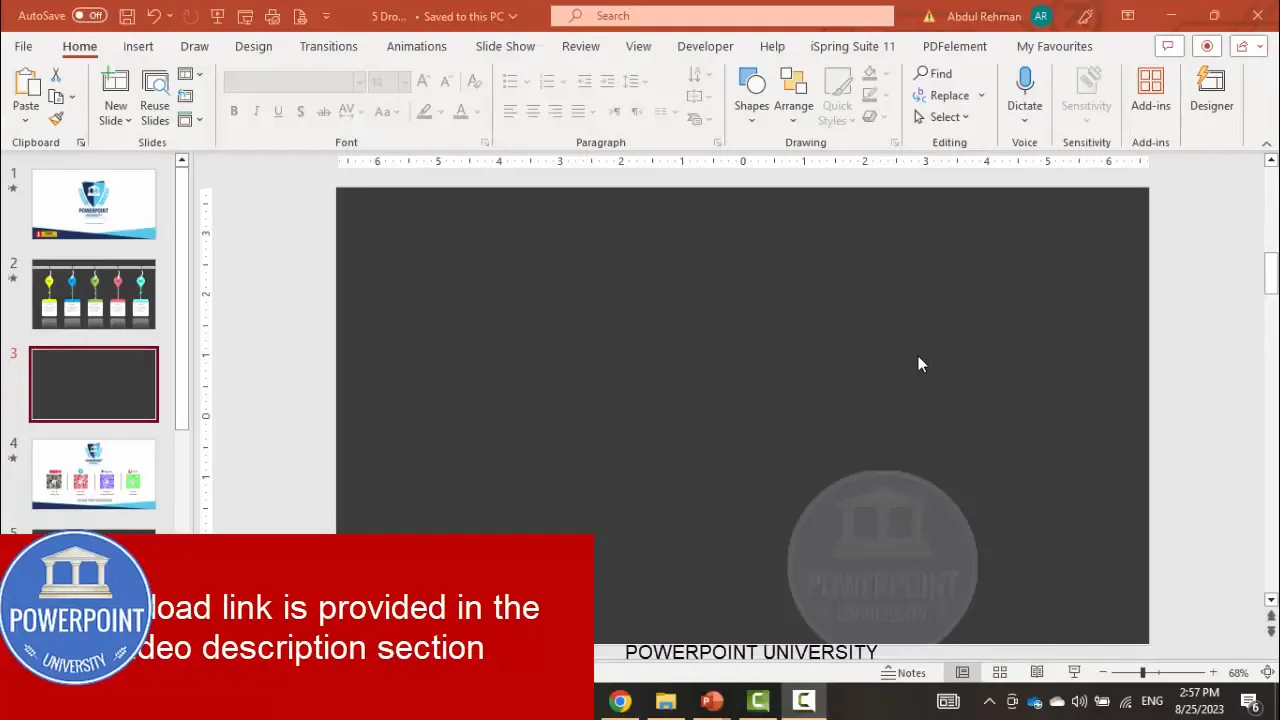Select slide 4 thumbnail
This screenshot has height=720, width=1280.
(94, 474)
